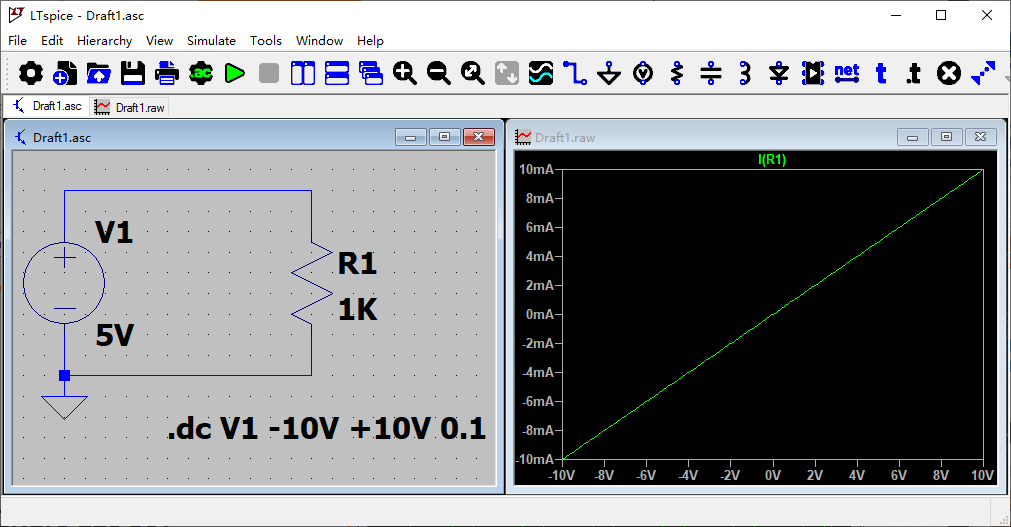Open the component library icon
The image size is (1011, 527).
813,74
